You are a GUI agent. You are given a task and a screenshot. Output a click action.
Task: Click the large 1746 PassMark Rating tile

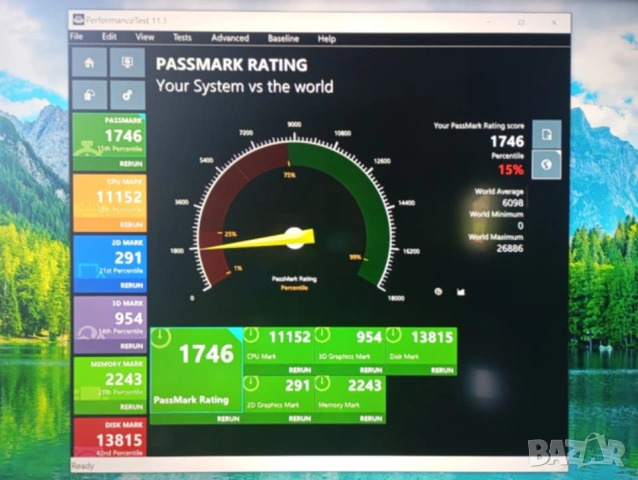click(x=197, y=370)
